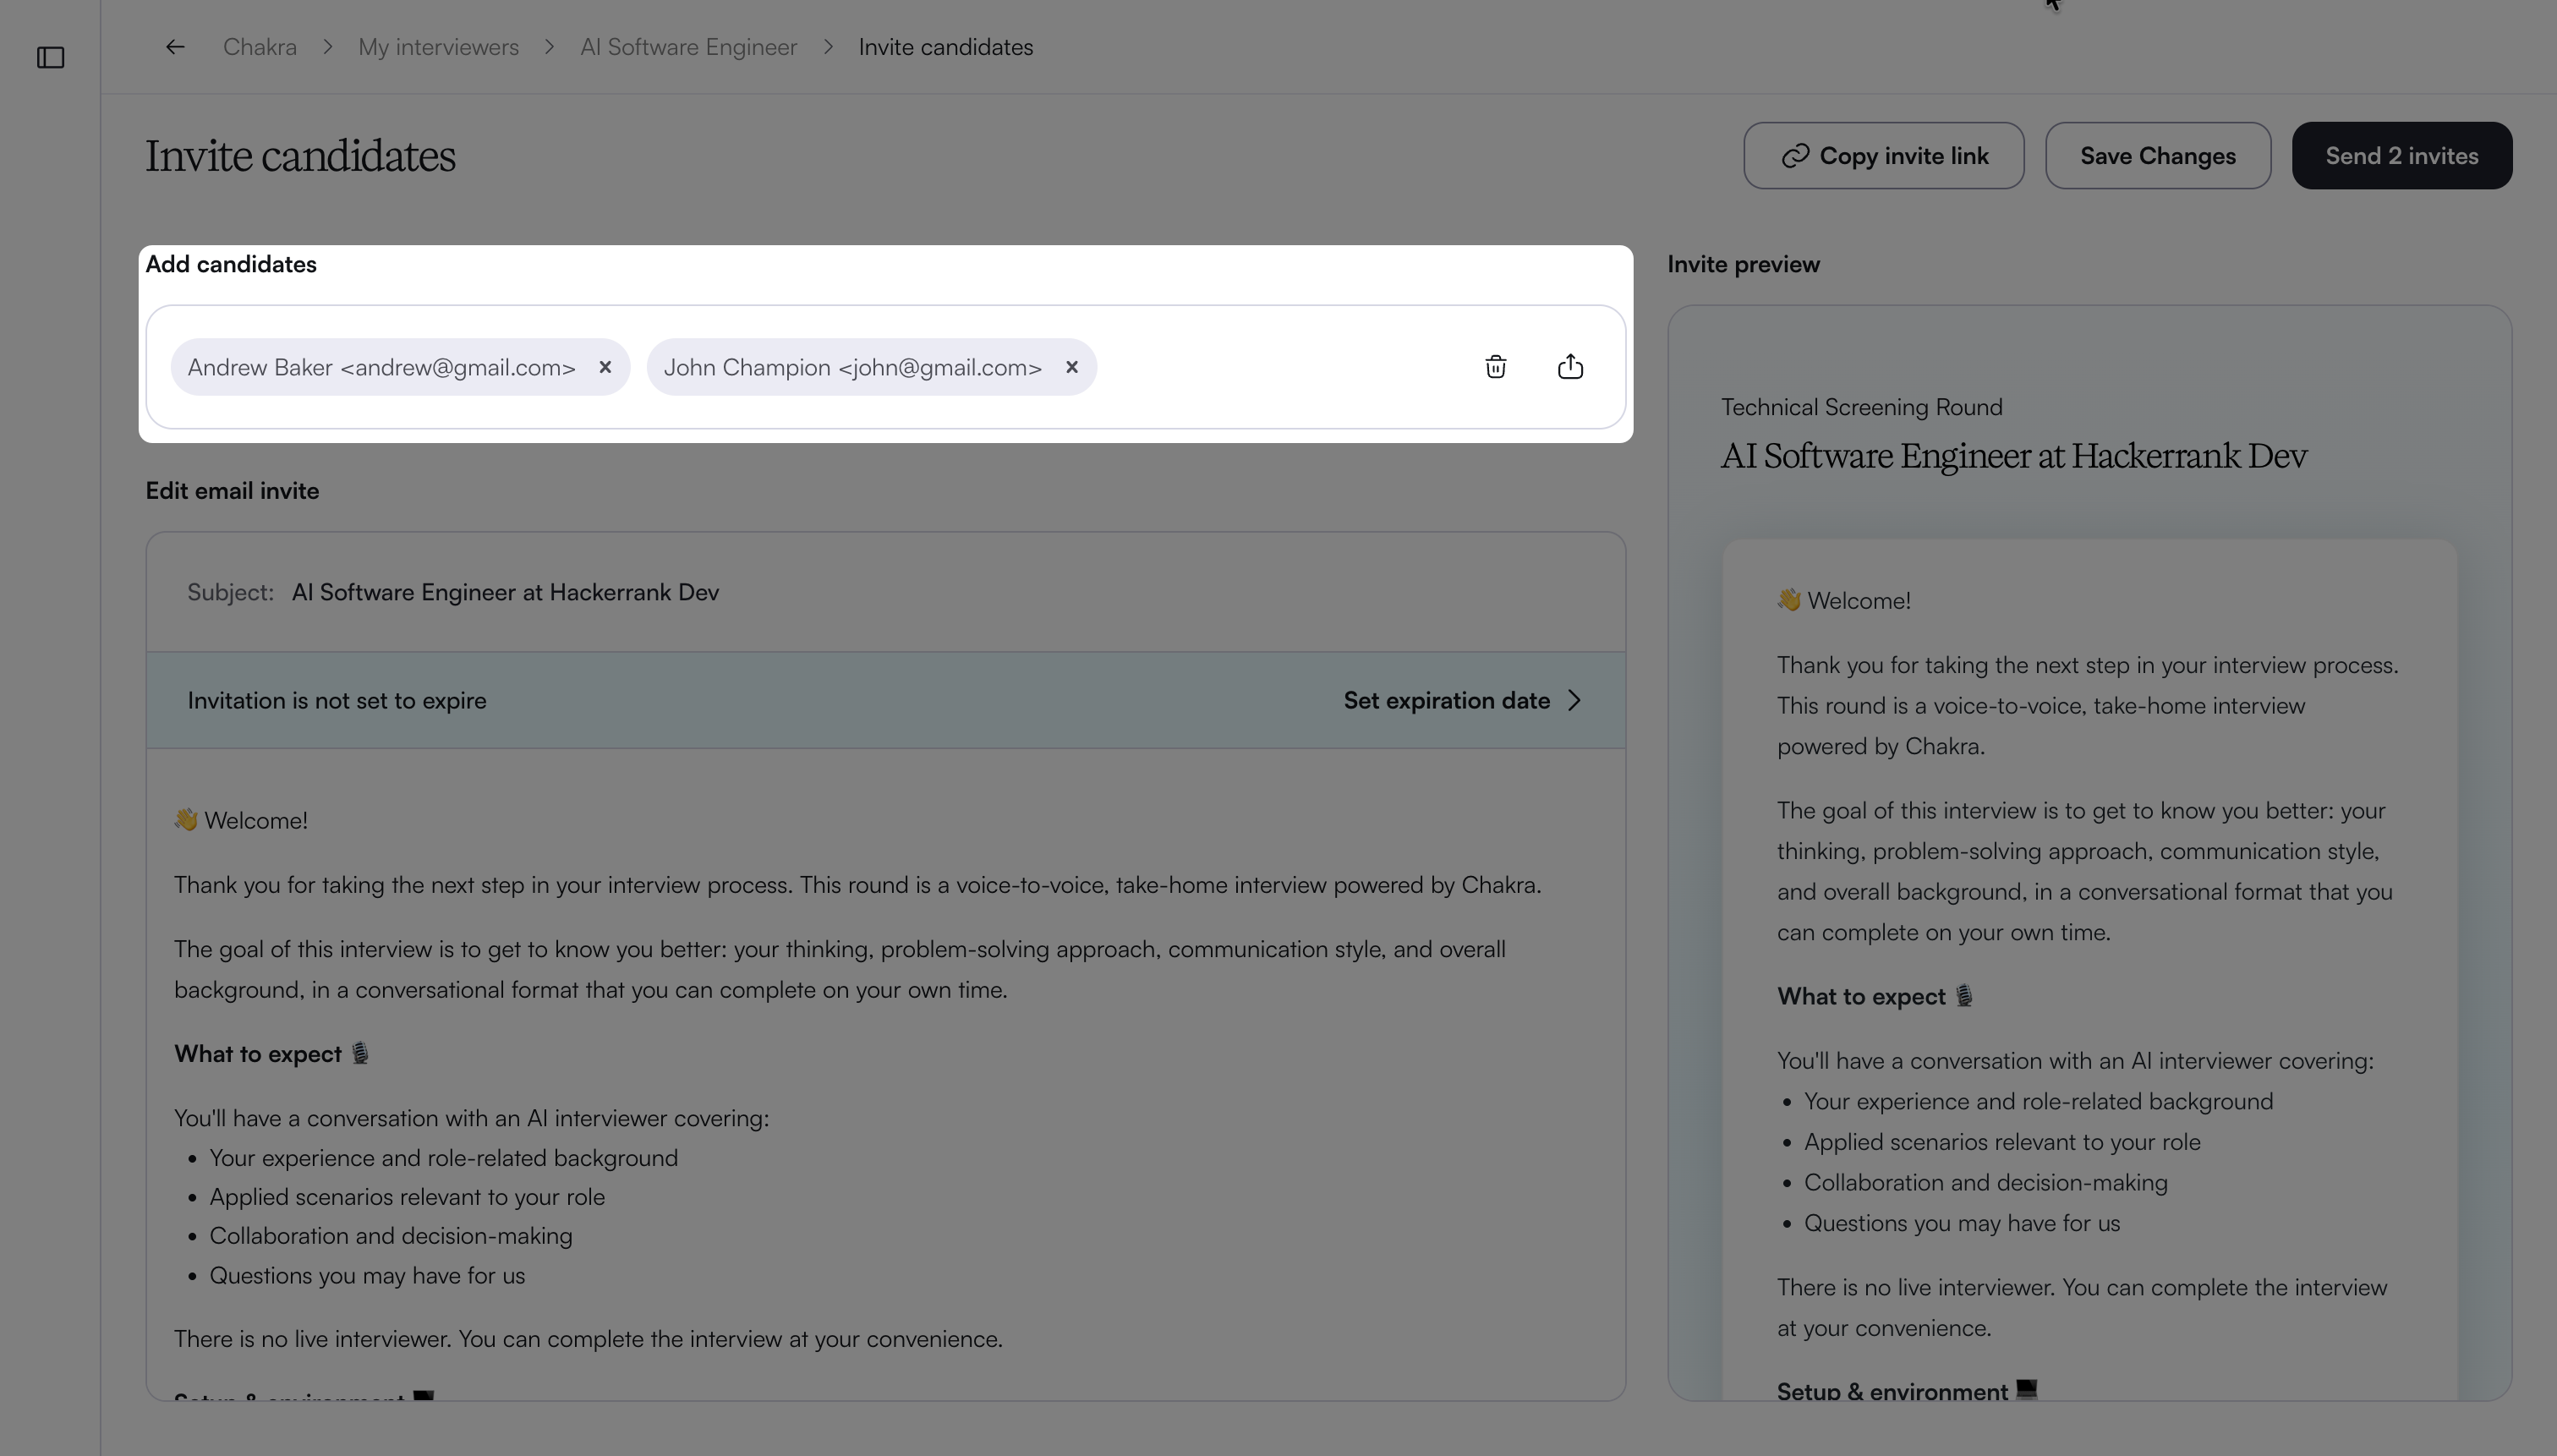Copy invite link button
This screenshot has height=1456, width=2557.
click(1883, 156)
